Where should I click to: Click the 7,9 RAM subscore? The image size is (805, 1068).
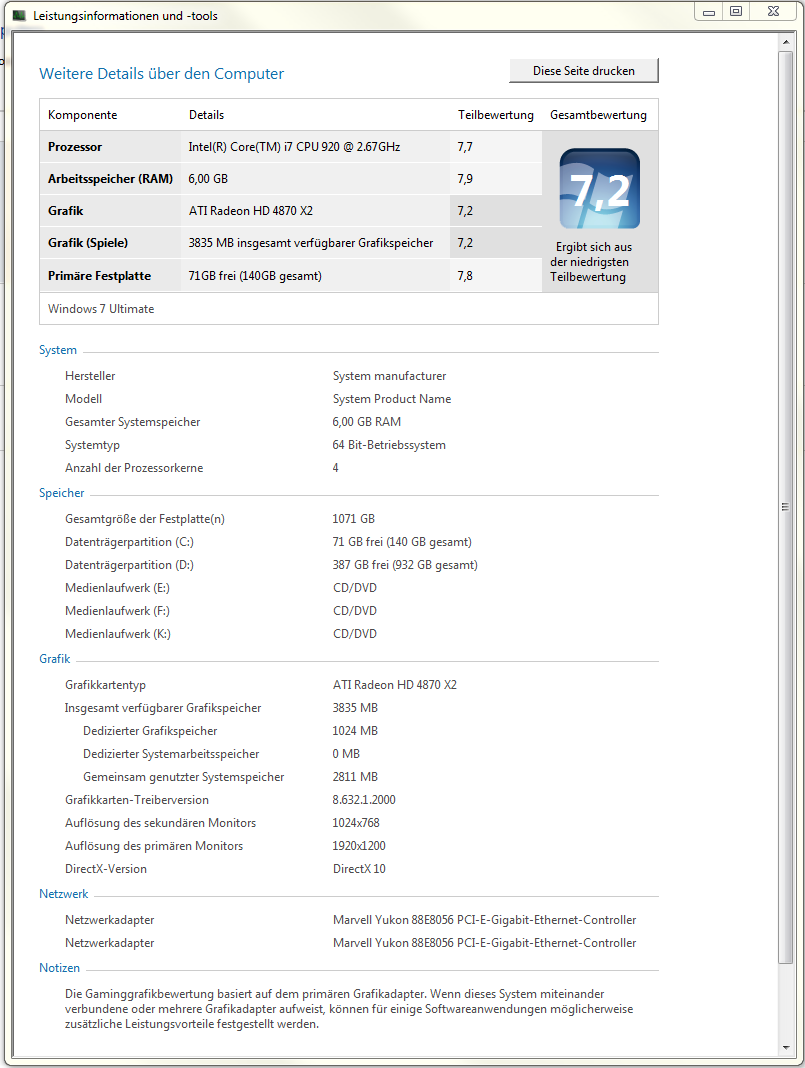[465, 179]
